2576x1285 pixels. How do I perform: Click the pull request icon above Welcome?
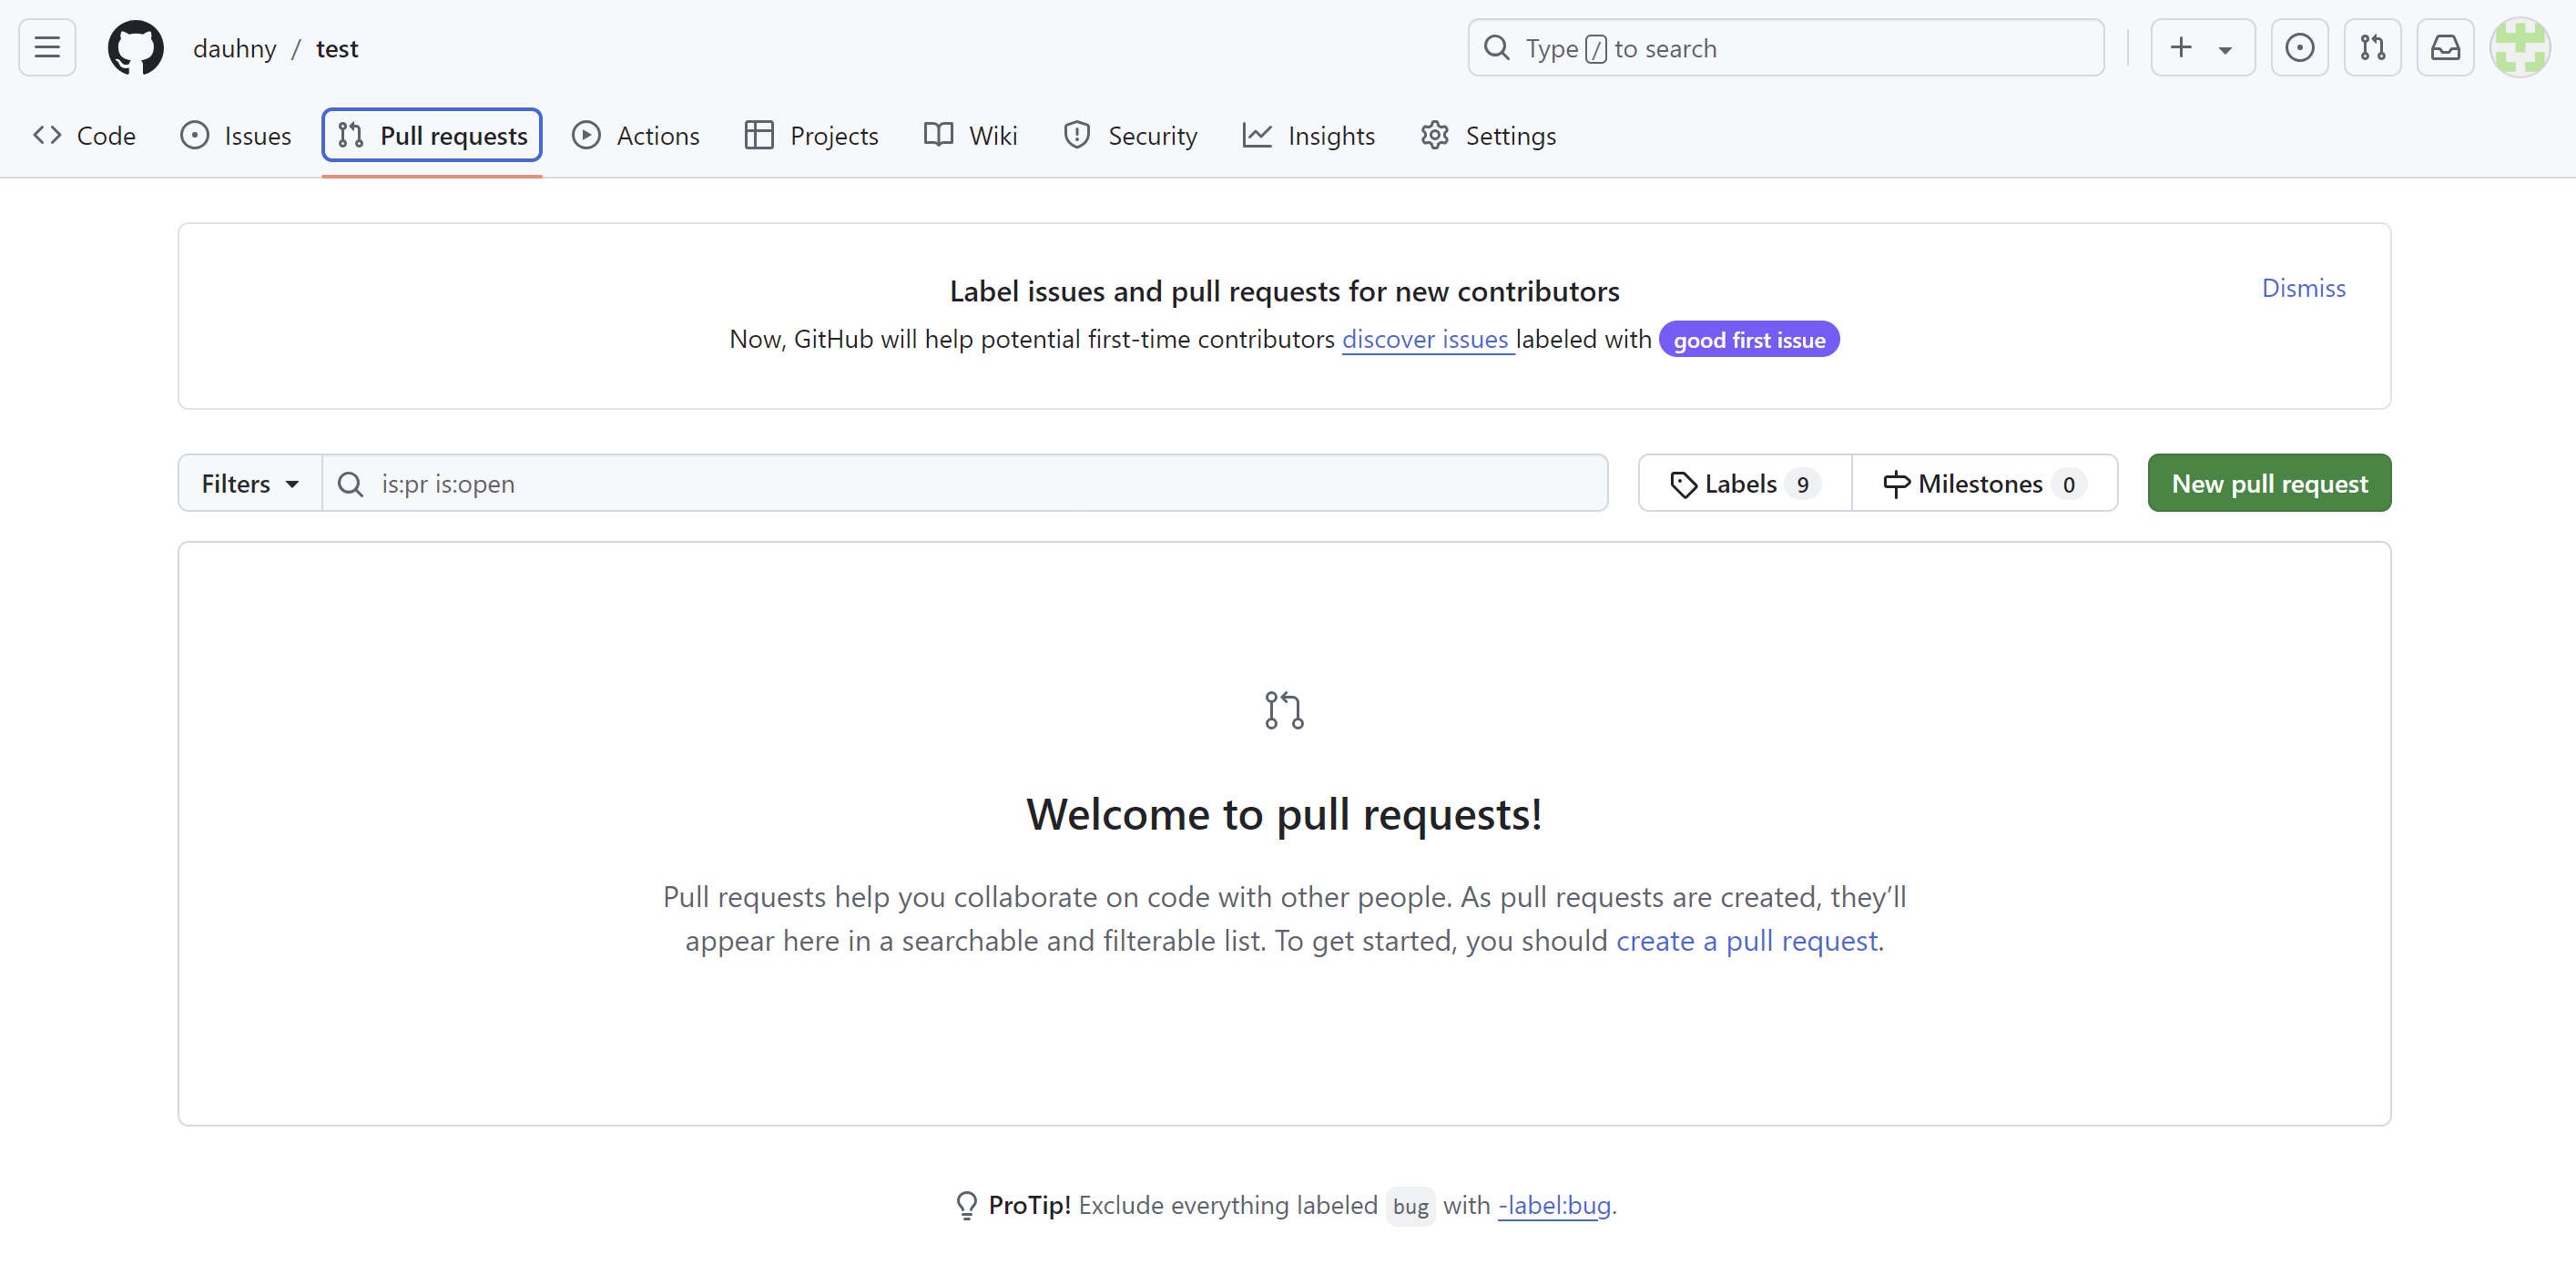coord(1284,710)
